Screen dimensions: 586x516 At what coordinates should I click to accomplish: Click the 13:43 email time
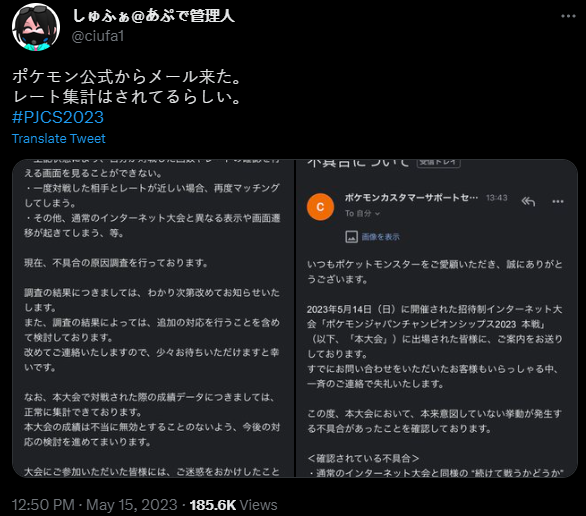tap(497, 198)
